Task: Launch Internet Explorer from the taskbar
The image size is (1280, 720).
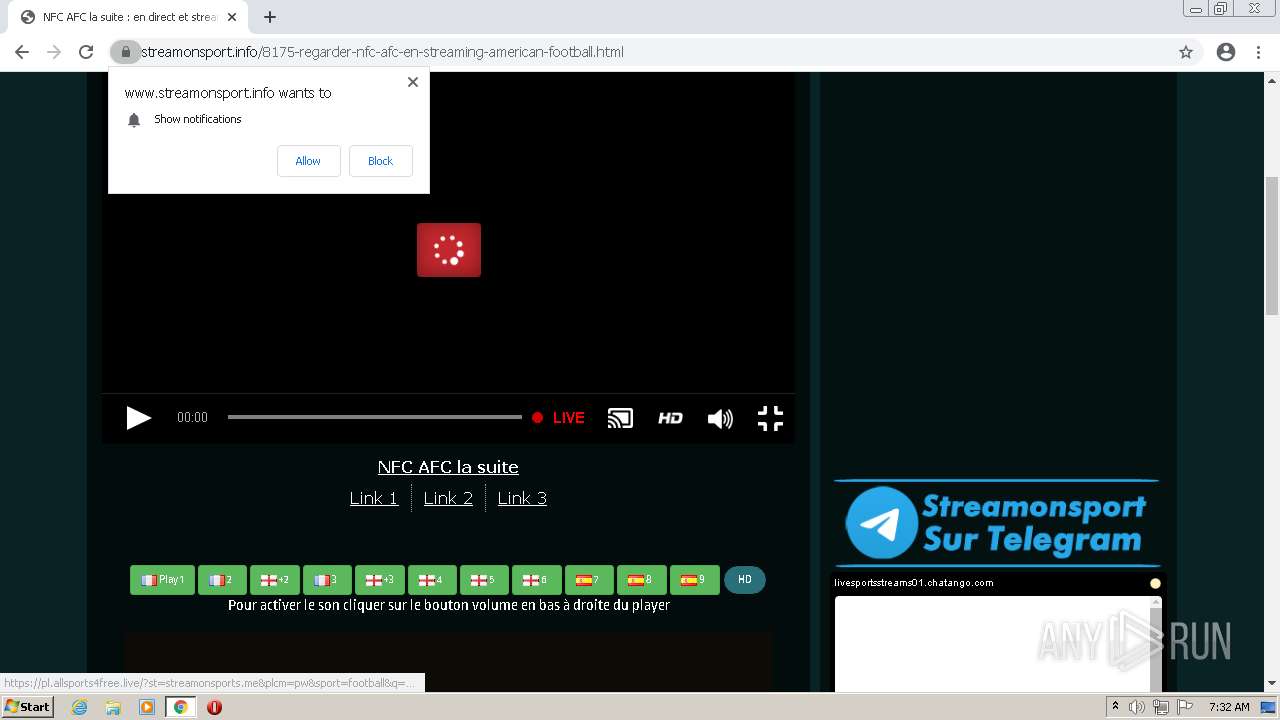Action: coord(80,707)
